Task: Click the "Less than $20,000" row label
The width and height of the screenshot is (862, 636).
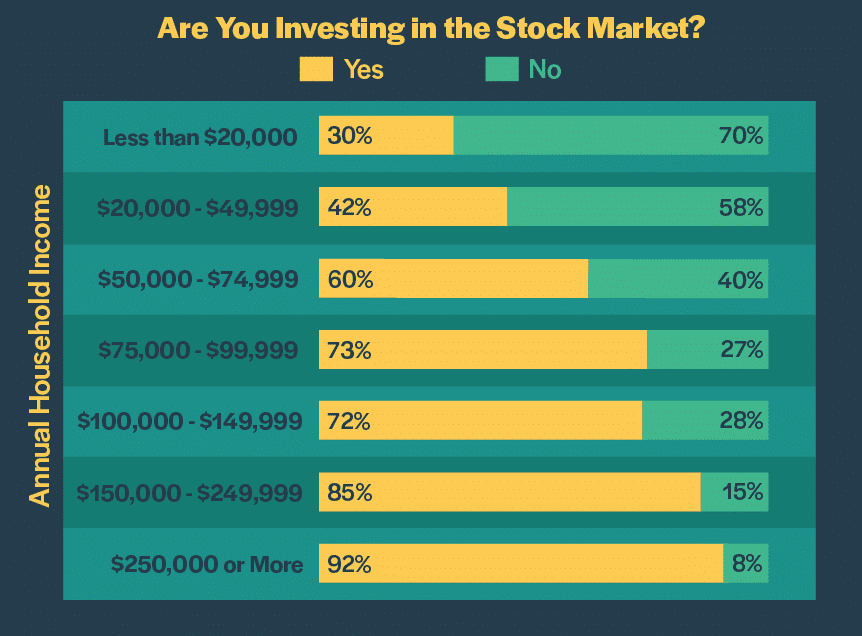Action: pyautogui.click(x=200, y=136)
